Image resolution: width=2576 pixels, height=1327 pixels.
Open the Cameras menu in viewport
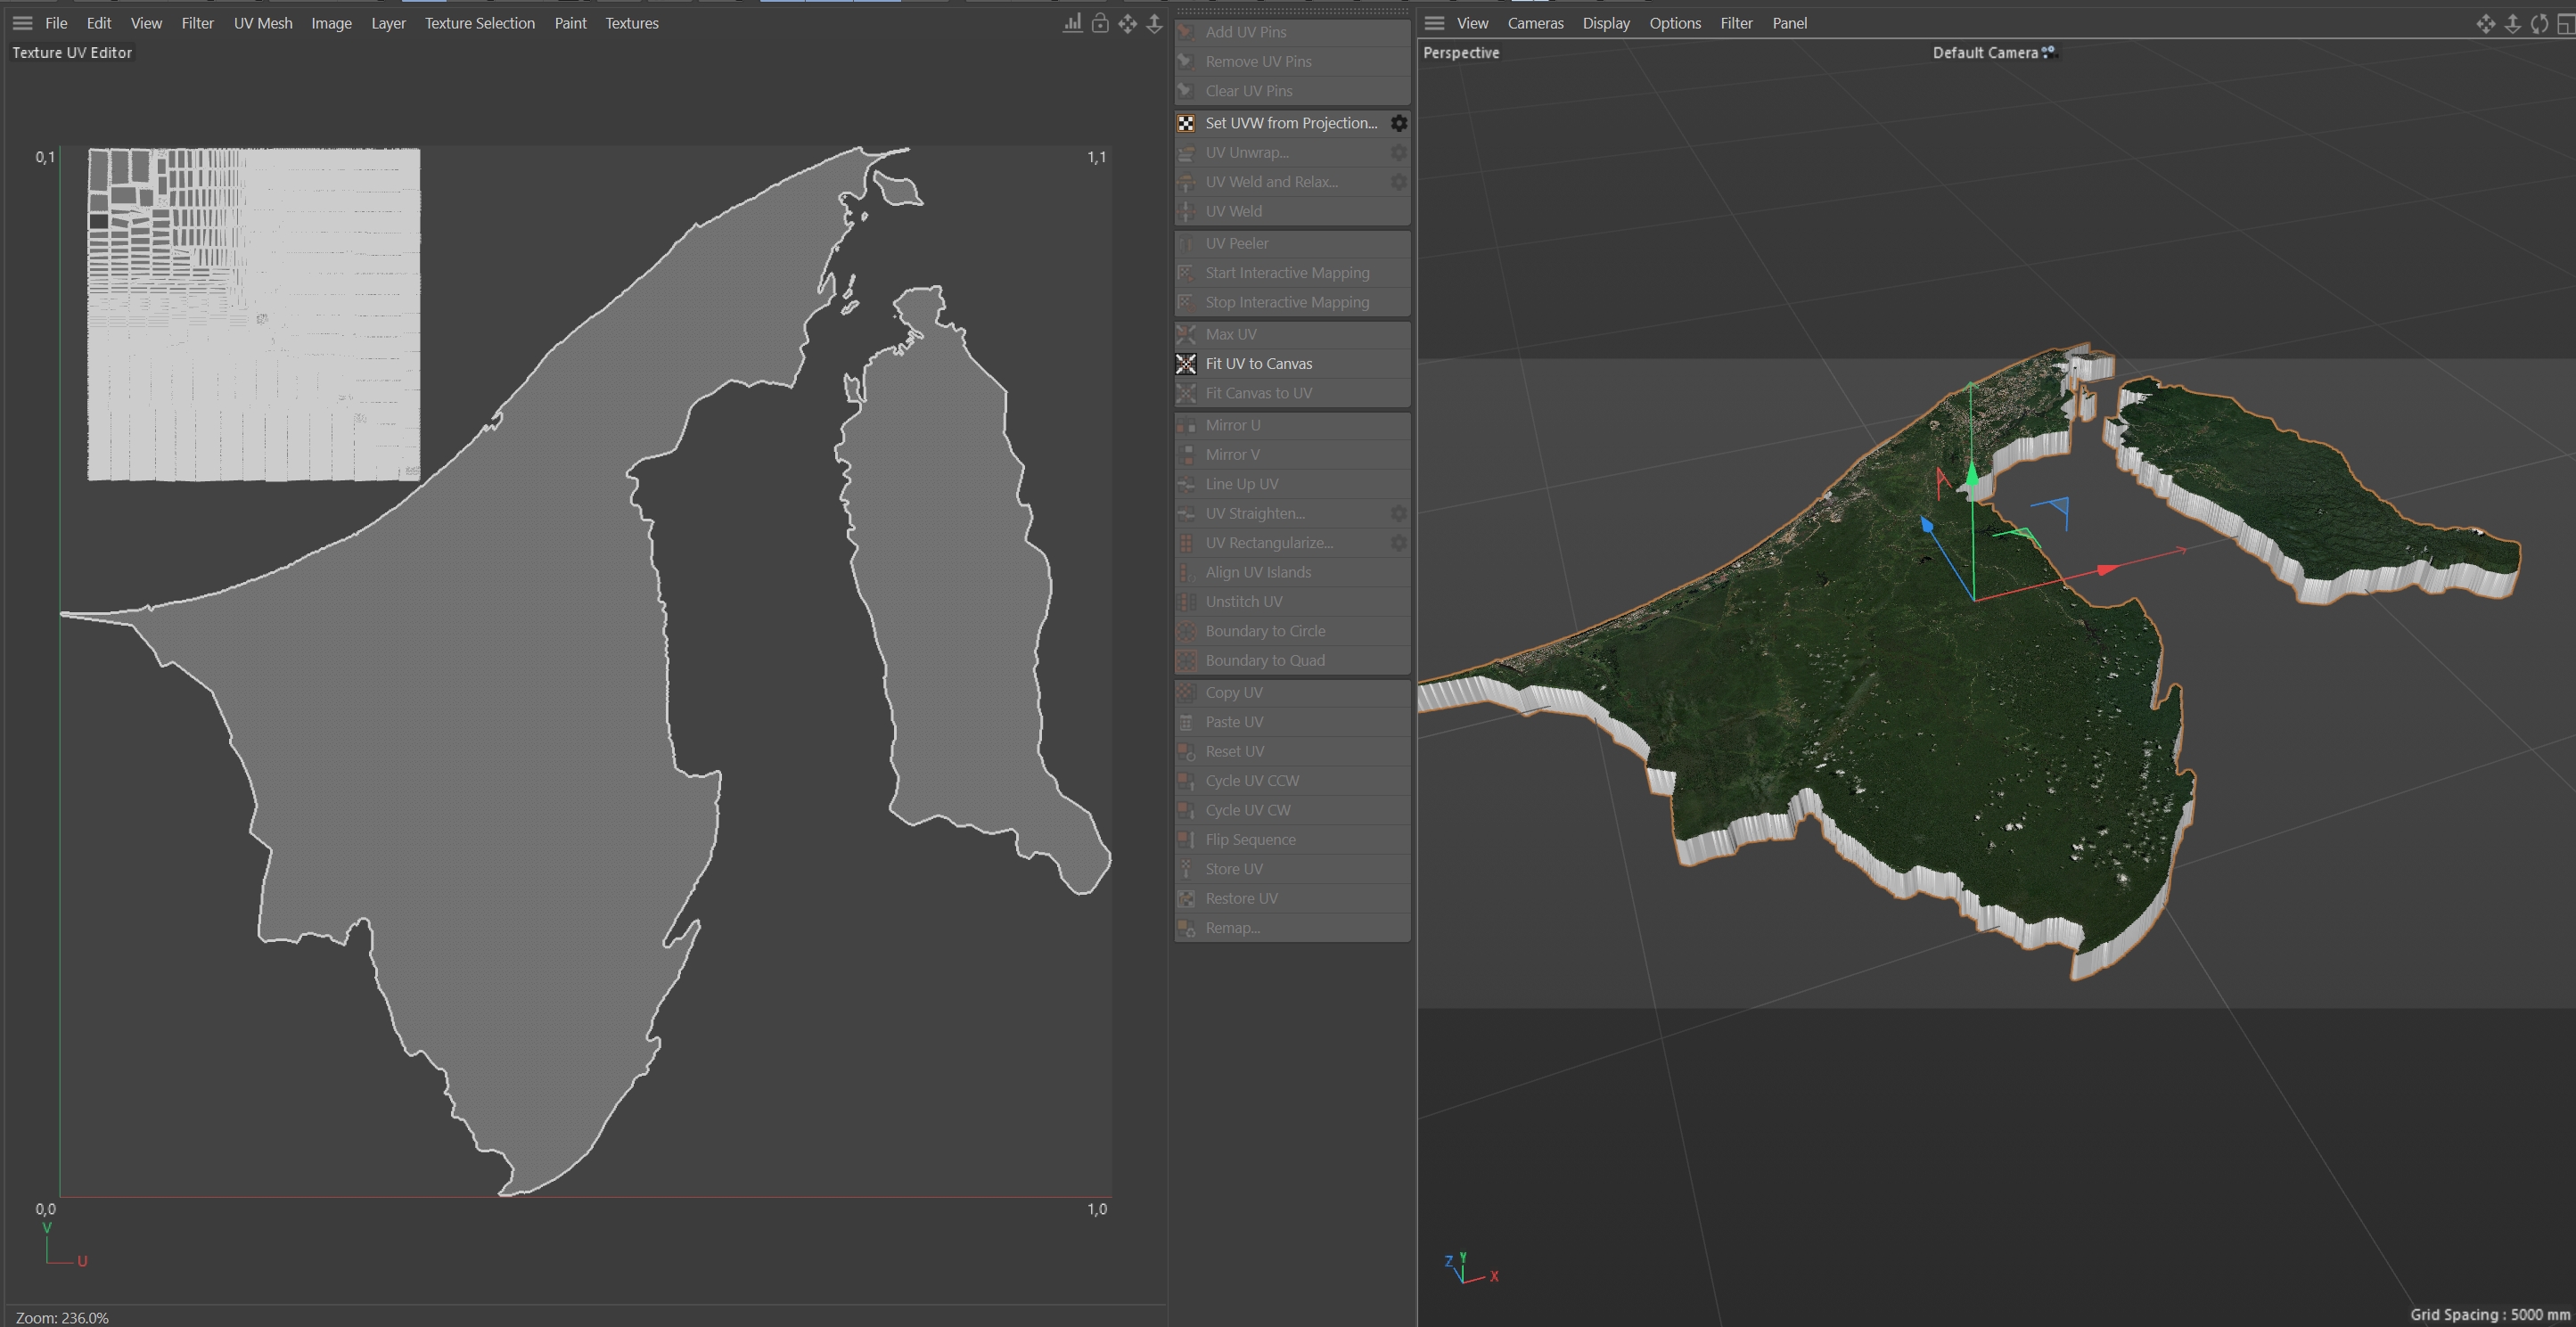1535,23
